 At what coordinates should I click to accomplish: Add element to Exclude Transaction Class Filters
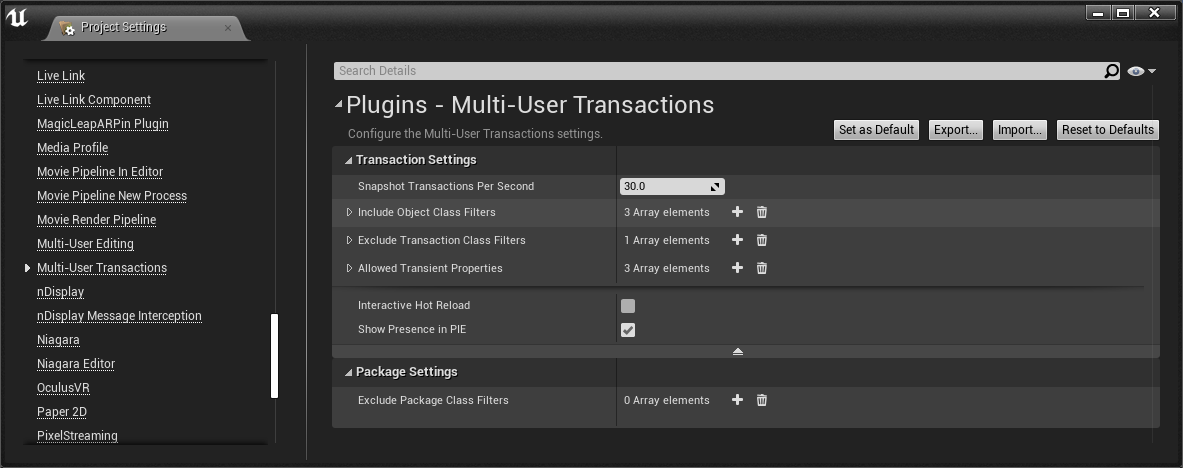737,240
